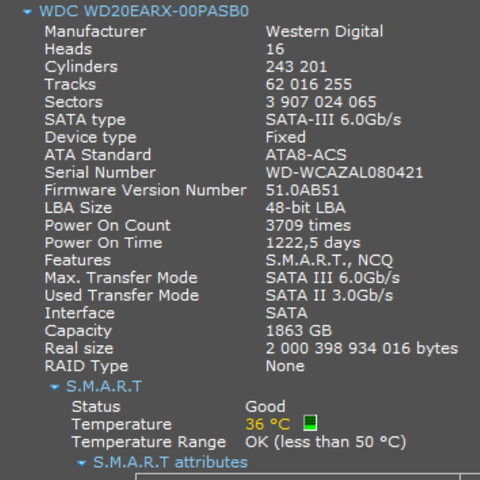Select the RAID Type row label
The width and height of the screenshot is (480, 480).
(87, 366)
